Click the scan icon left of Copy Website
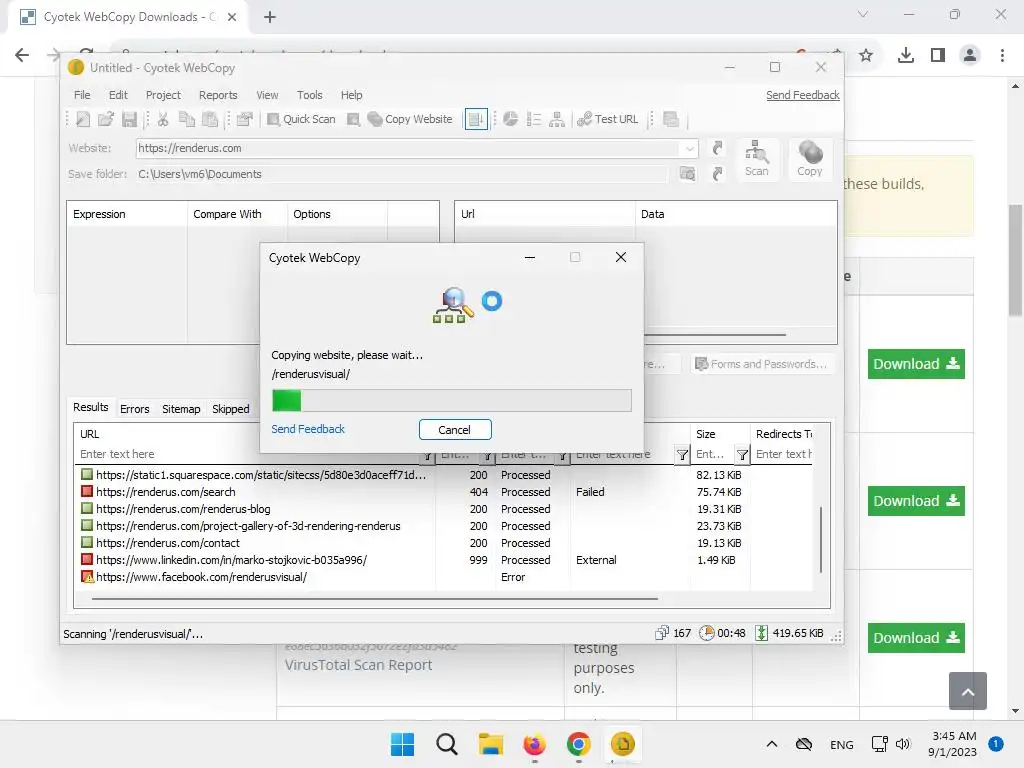The image size is (1024, 768). [353, 119]
